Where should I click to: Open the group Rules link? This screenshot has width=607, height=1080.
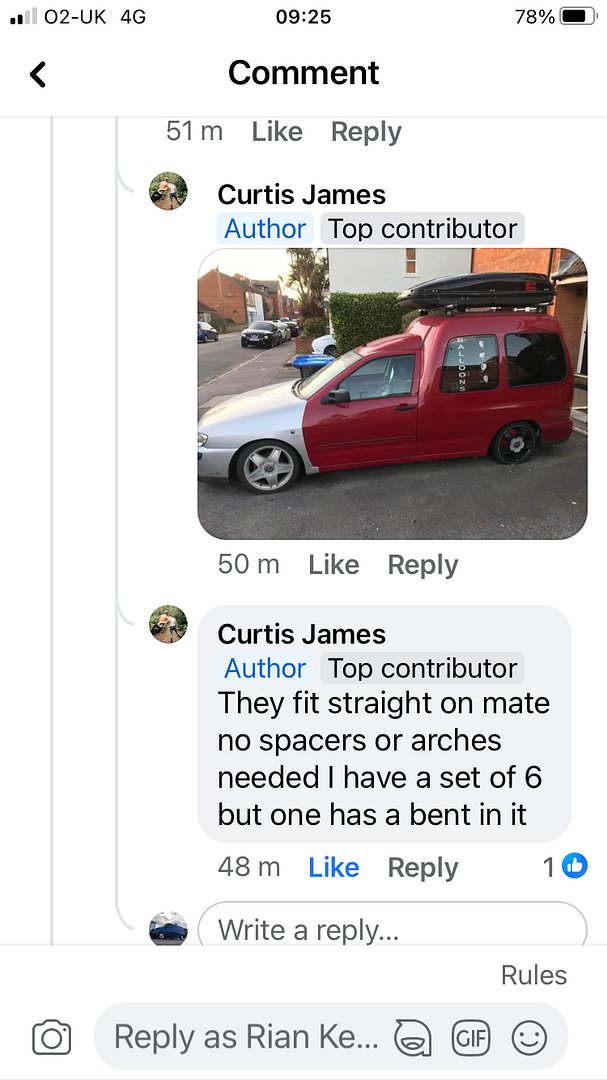(534, 975)
